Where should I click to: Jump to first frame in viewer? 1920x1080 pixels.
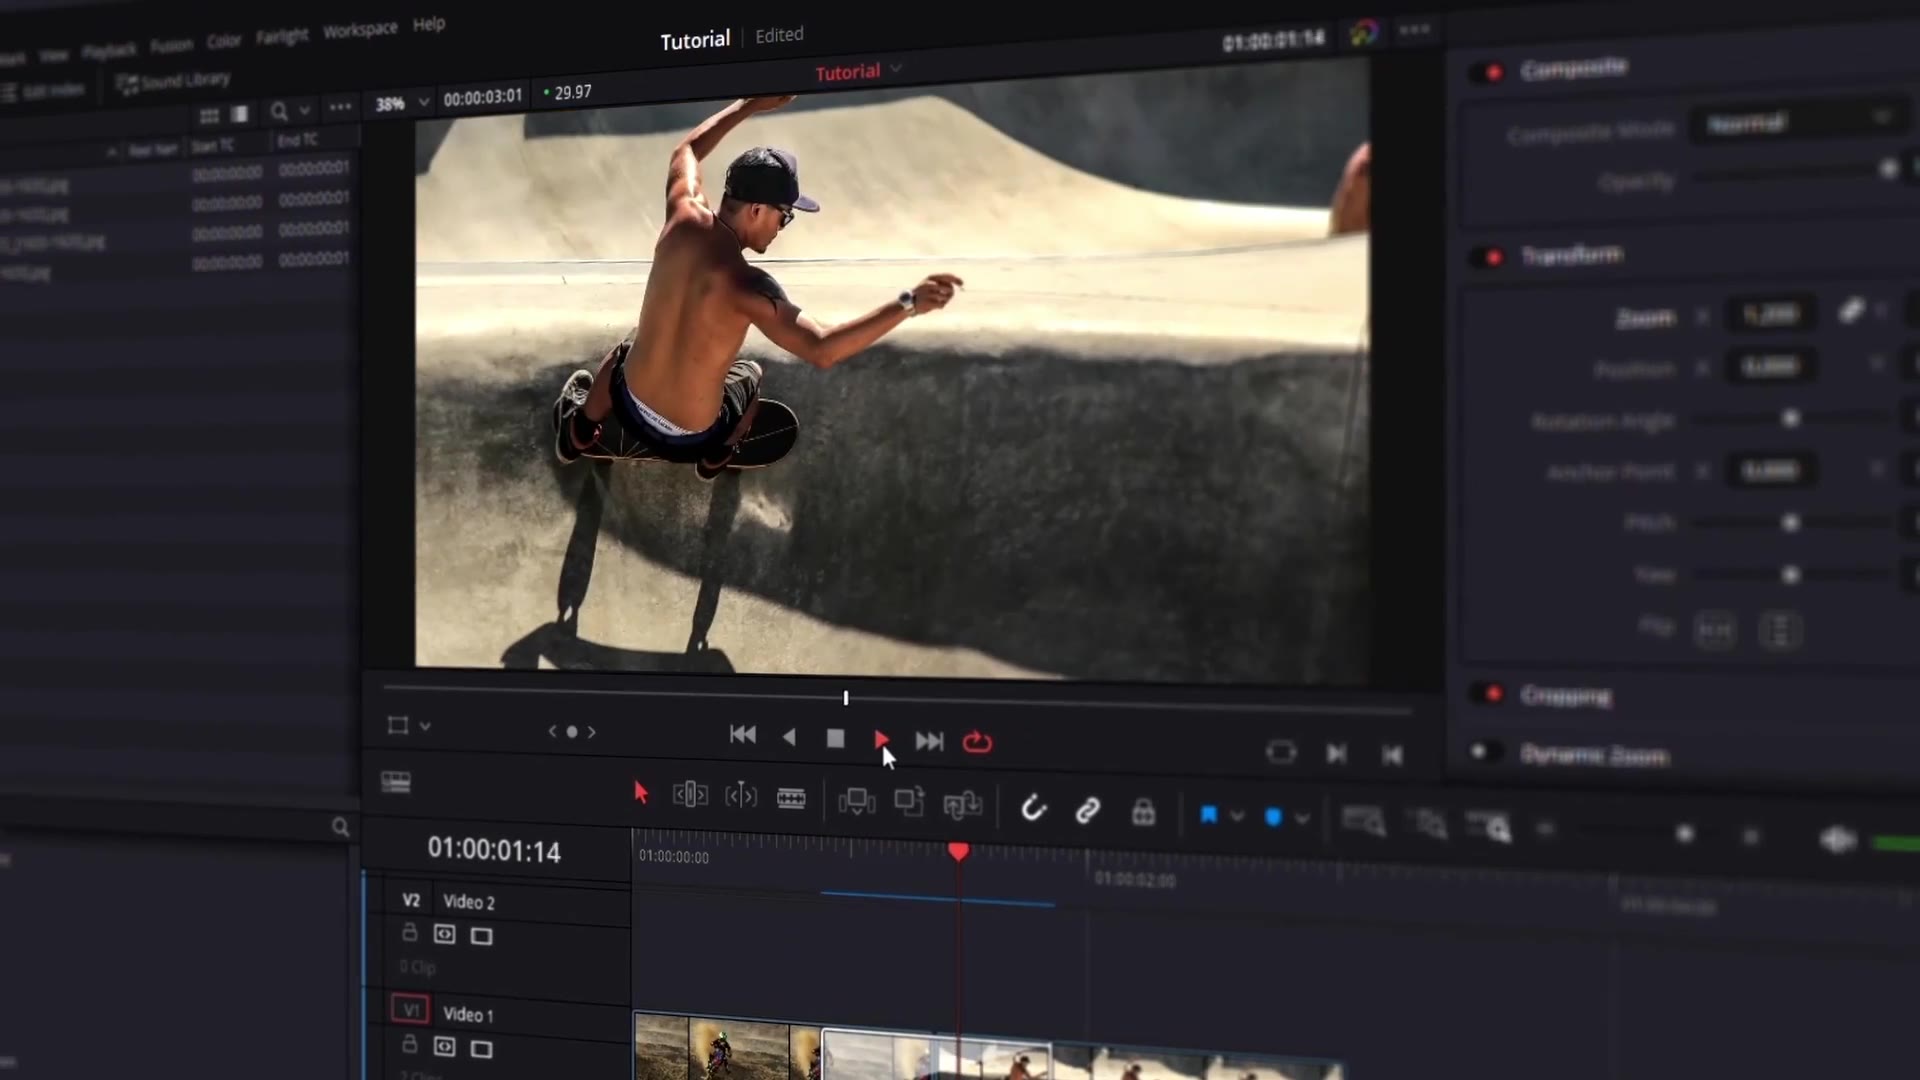[x=742, y=735]
